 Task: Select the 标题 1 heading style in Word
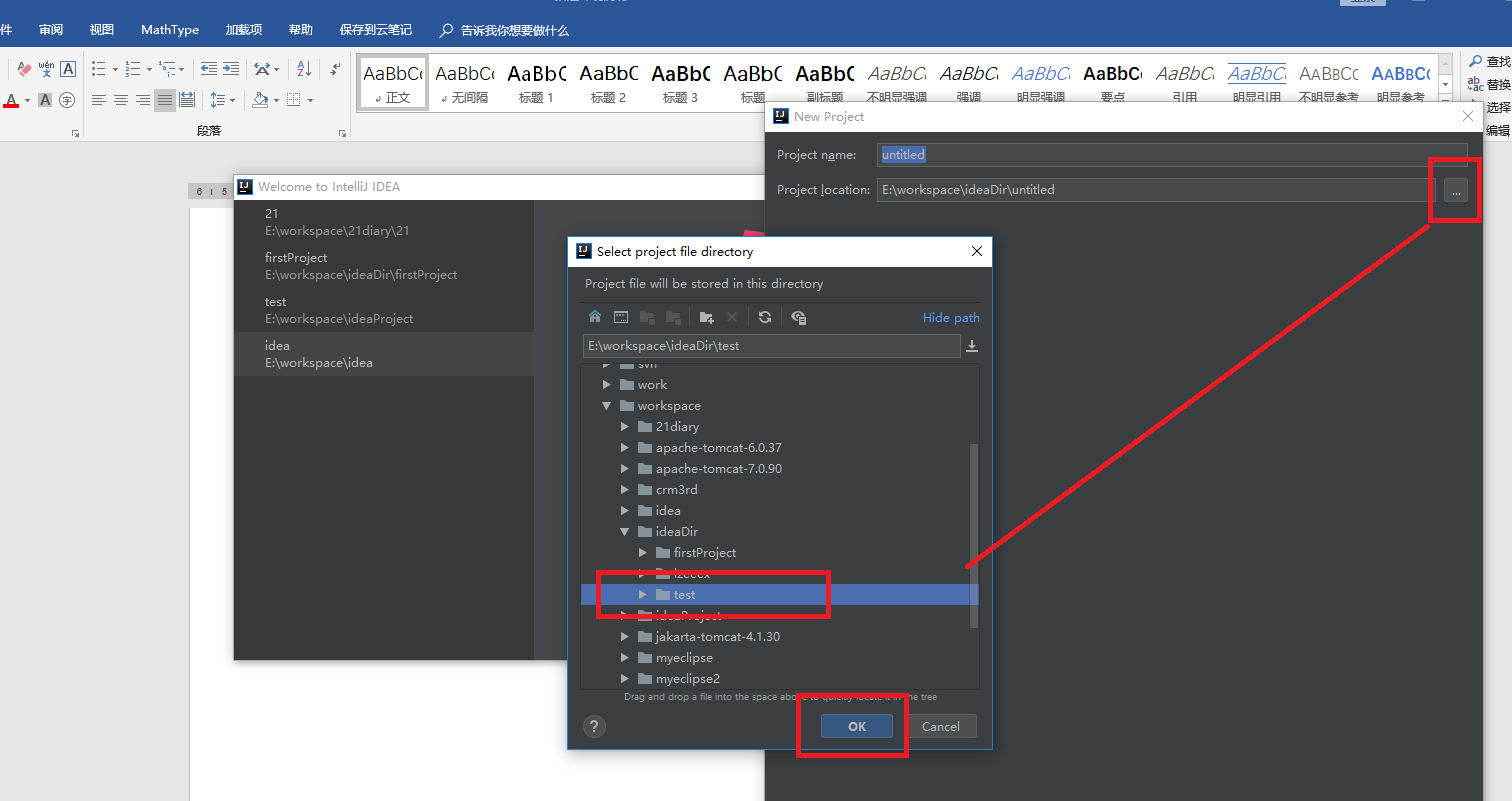click(x=536, y=81)
